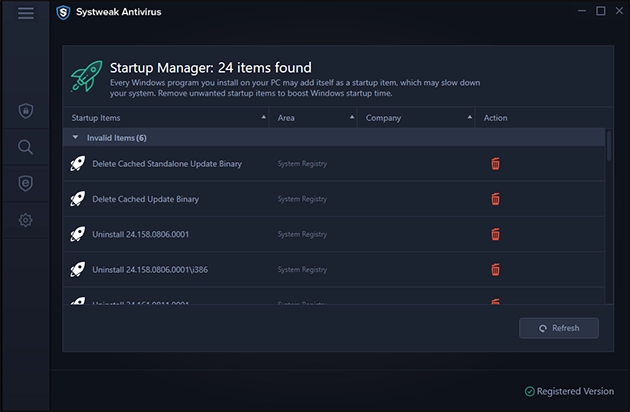This screenshot has height=412, width=630.
Task: Delete the Cached Standalone Update Binary item
Action: 495,163
